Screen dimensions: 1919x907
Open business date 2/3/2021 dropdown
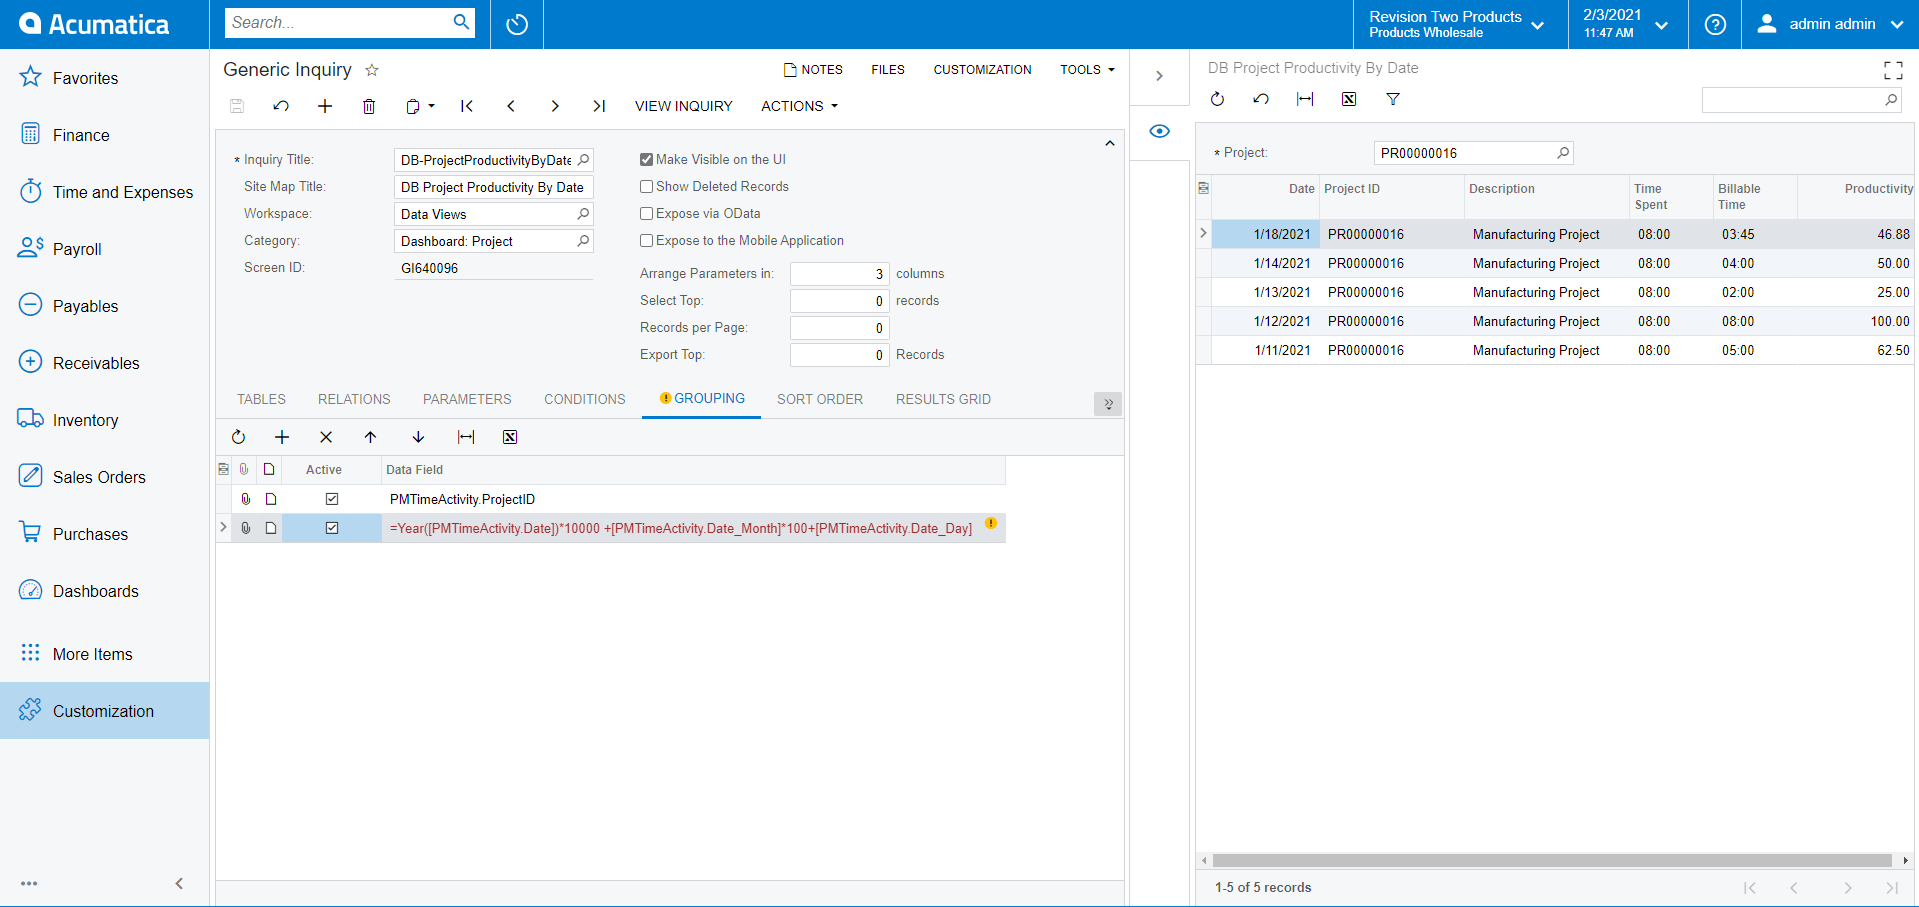(x=1628, y=24)
